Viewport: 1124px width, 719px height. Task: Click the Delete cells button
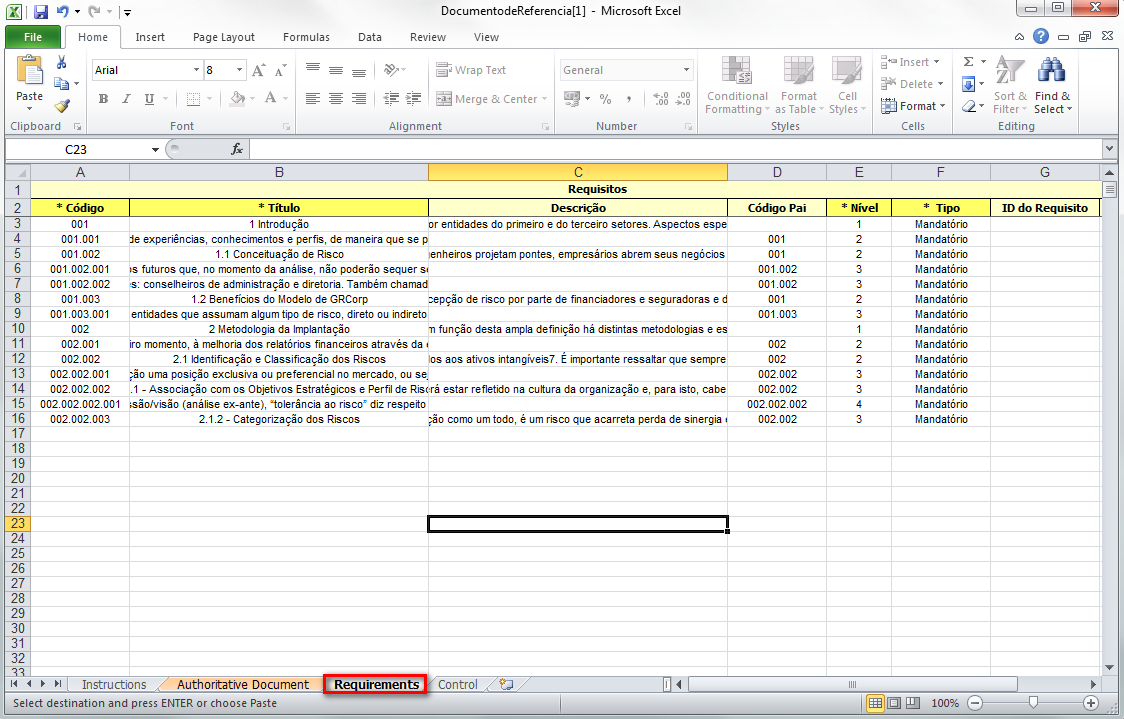click(913, 84)
